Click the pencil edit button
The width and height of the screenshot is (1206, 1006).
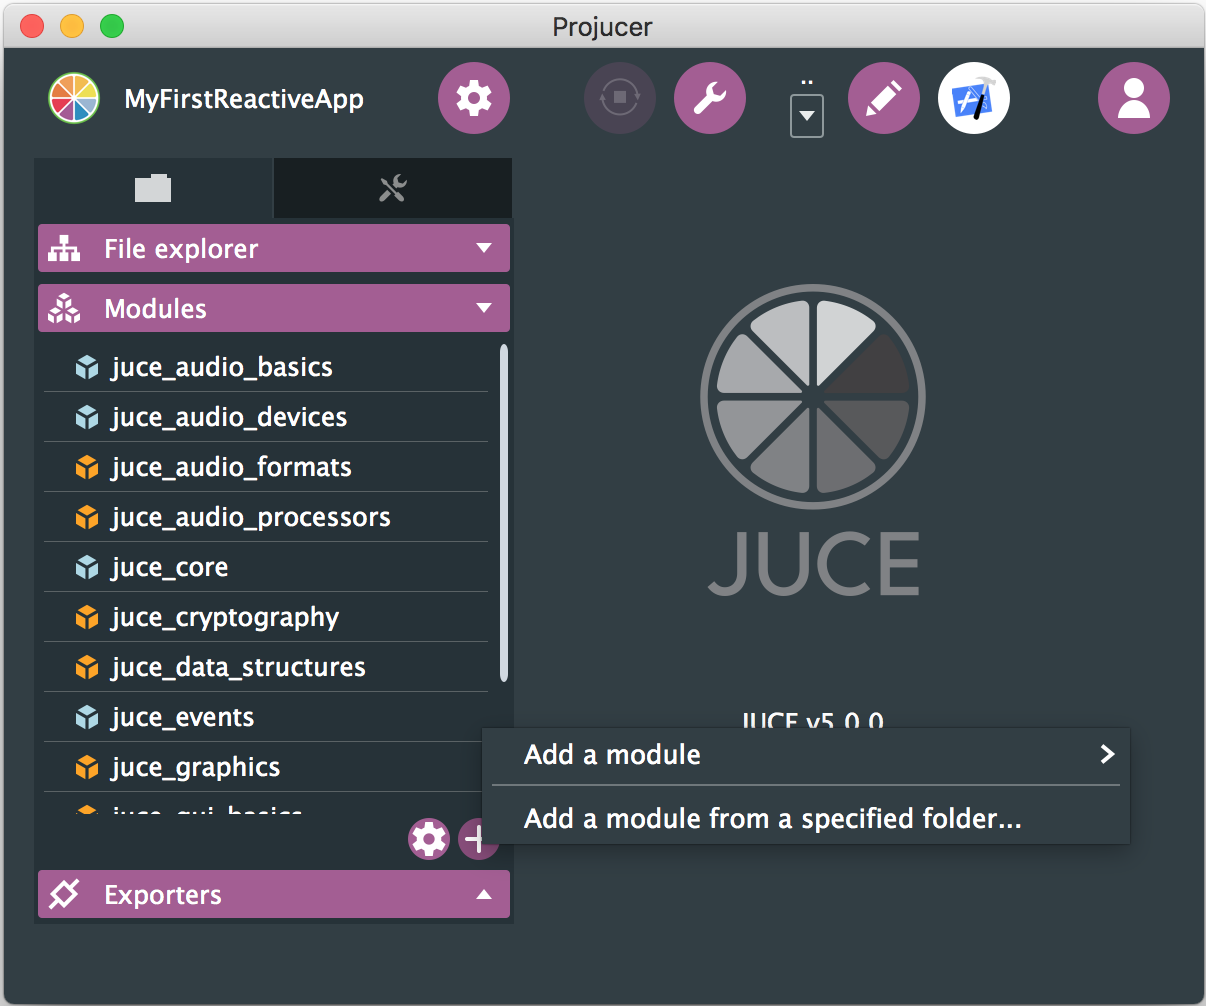coord(884,98)
